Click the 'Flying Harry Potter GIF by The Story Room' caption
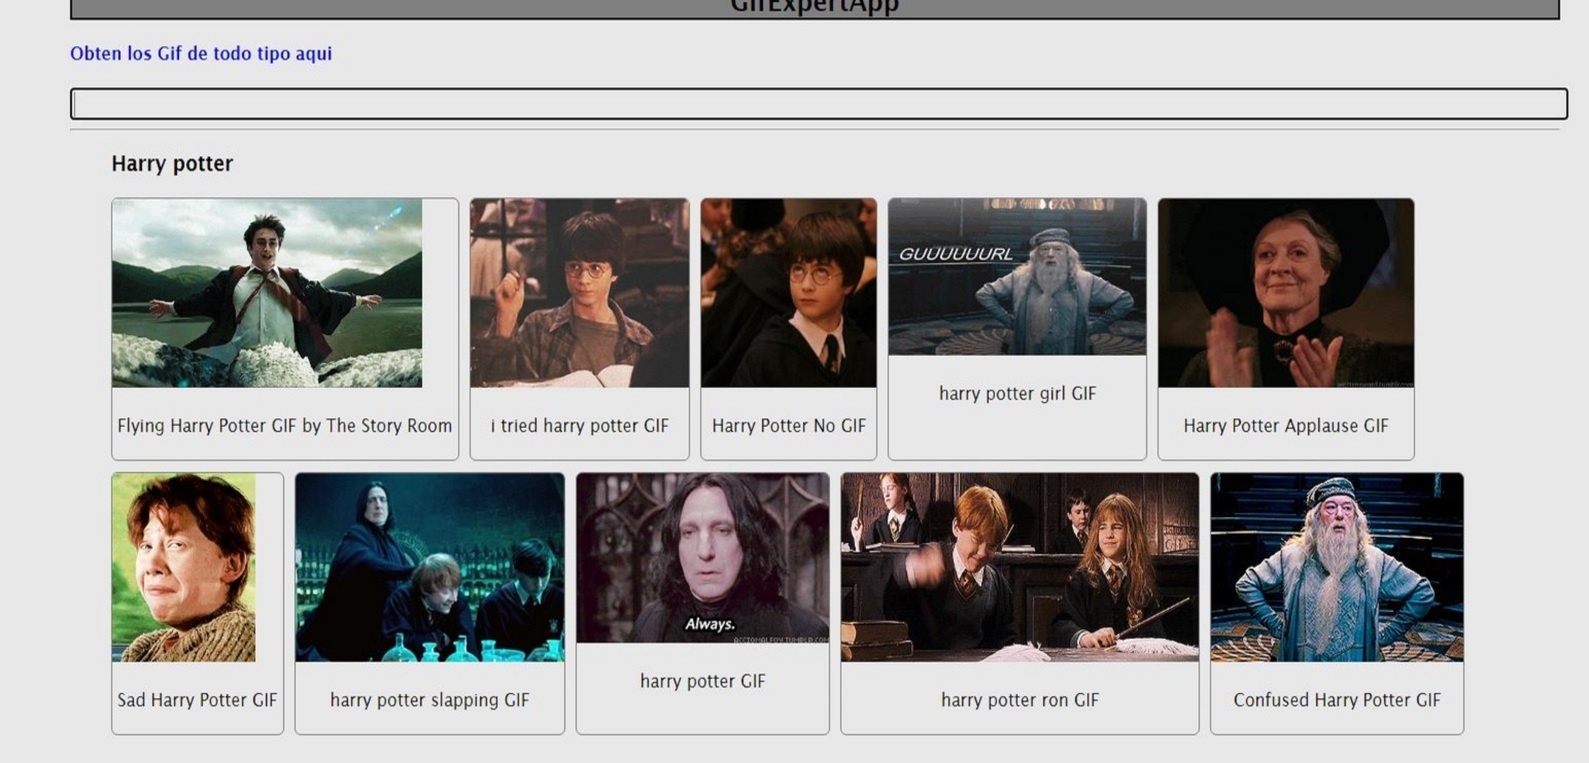 click(x=284, y=426)
